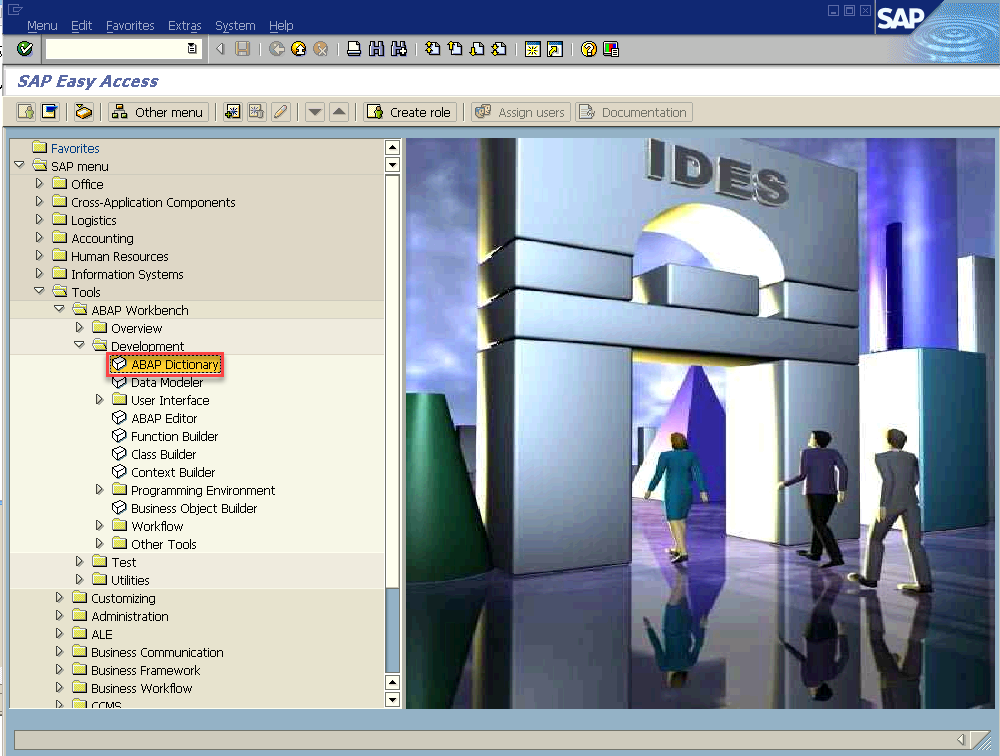Click the Move Favorites Down arrow
The image size is (1000, 756).
(314, 112)
